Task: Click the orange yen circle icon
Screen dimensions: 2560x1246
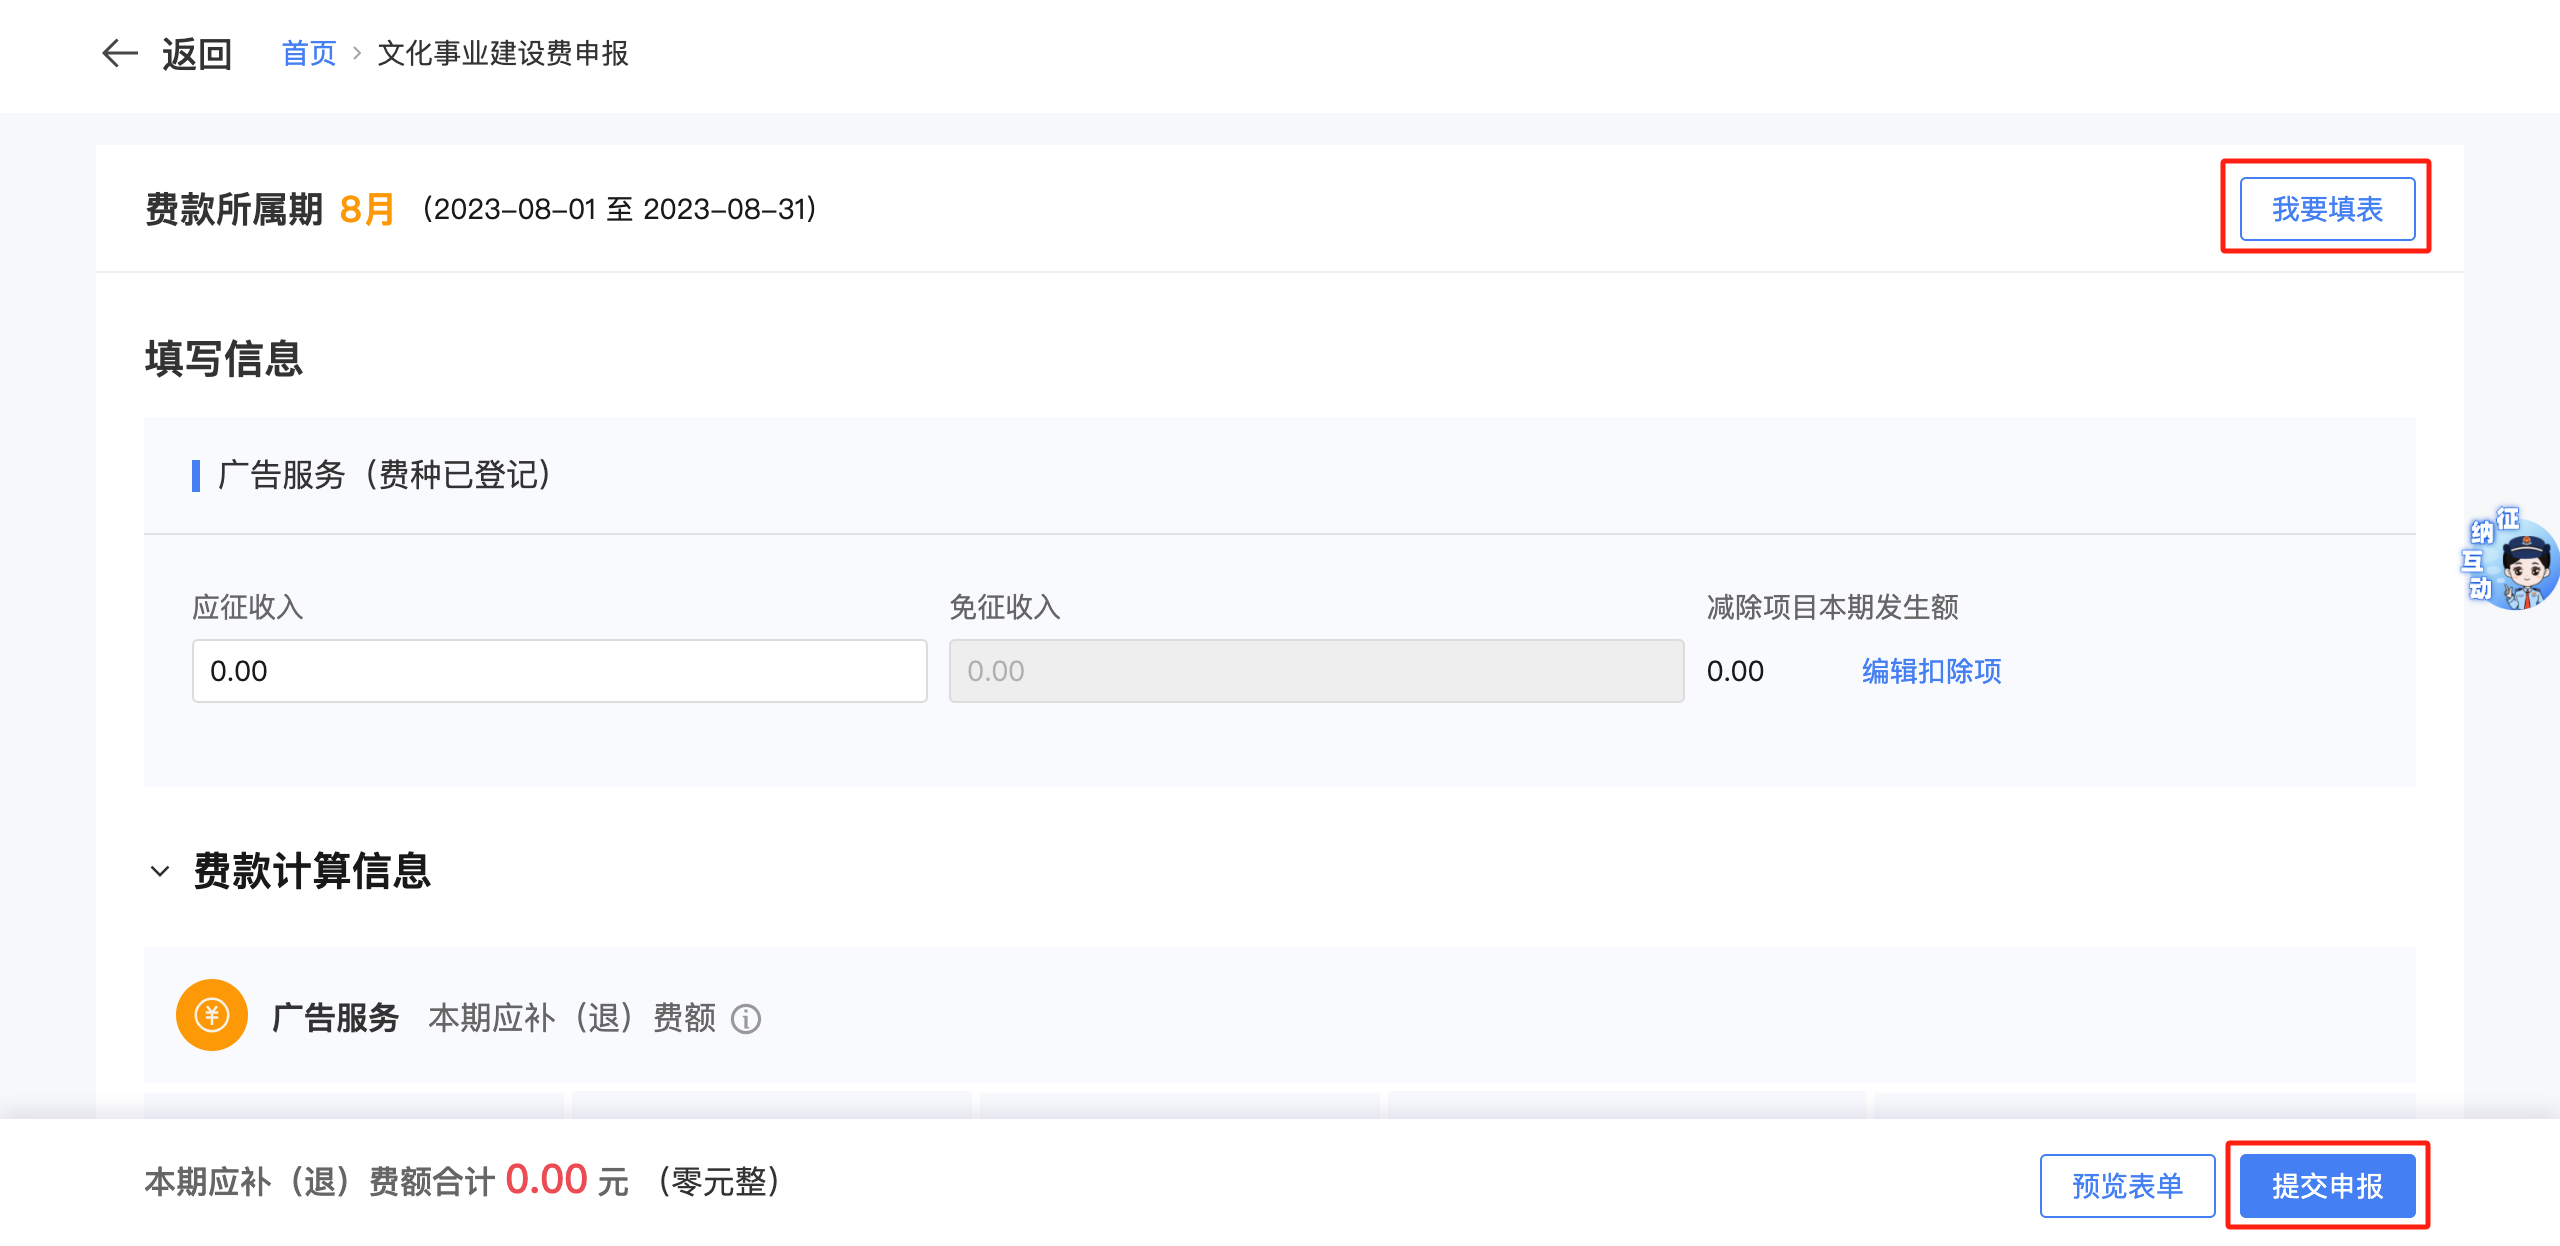Action: coord(212,1015)
